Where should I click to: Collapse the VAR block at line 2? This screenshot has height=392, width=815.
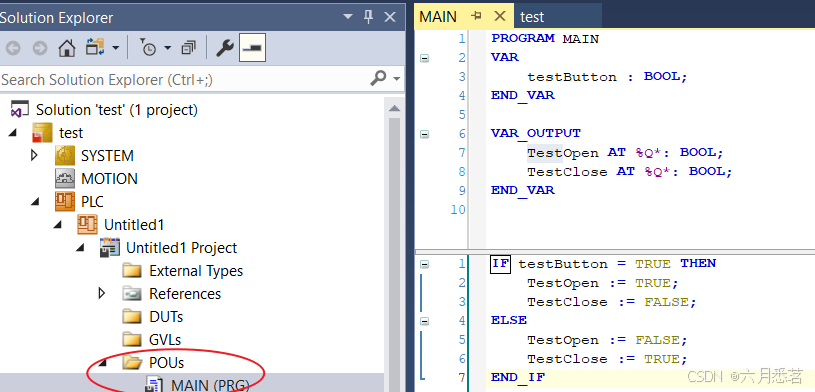pos(425,58)
